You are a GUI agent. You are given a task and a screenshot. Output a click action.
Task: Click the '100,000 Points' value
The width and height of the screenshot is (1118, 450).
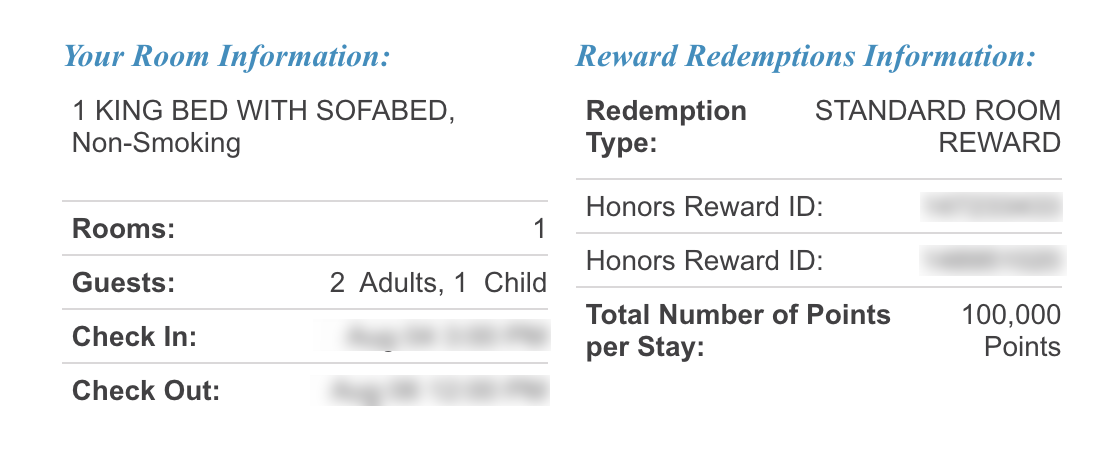coord(1011,331)
